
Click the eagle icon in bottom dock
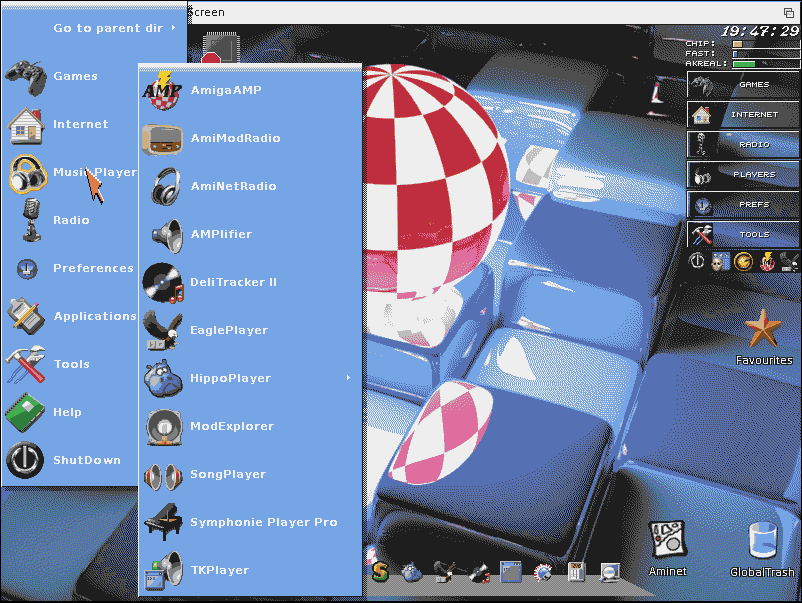(x=446, y=572)
